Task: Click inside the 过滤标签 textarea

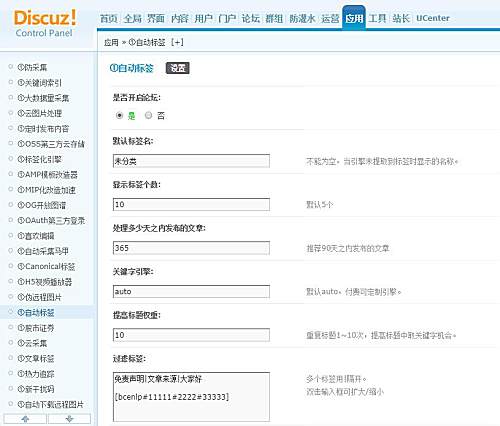Action: point(191,397)
